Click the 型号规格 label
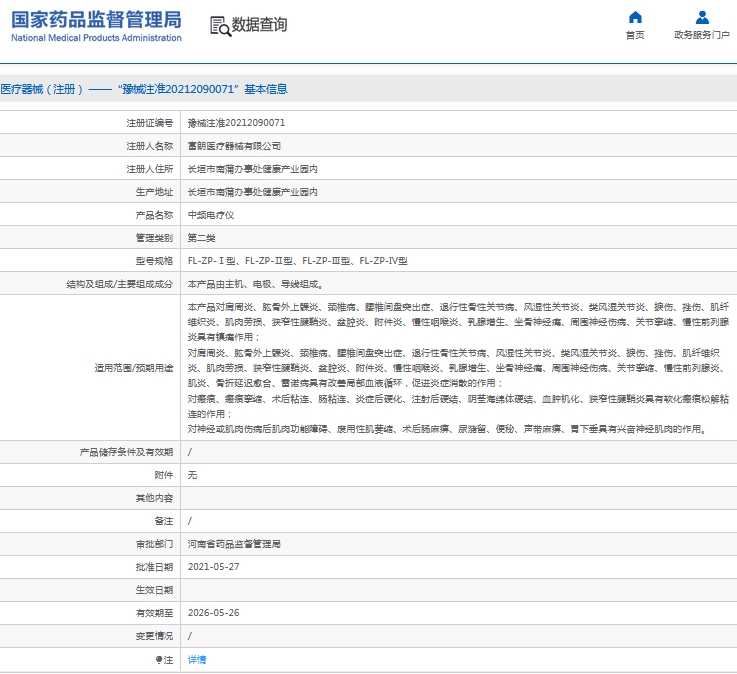This screenshot has height=674, width=737. 154,261
